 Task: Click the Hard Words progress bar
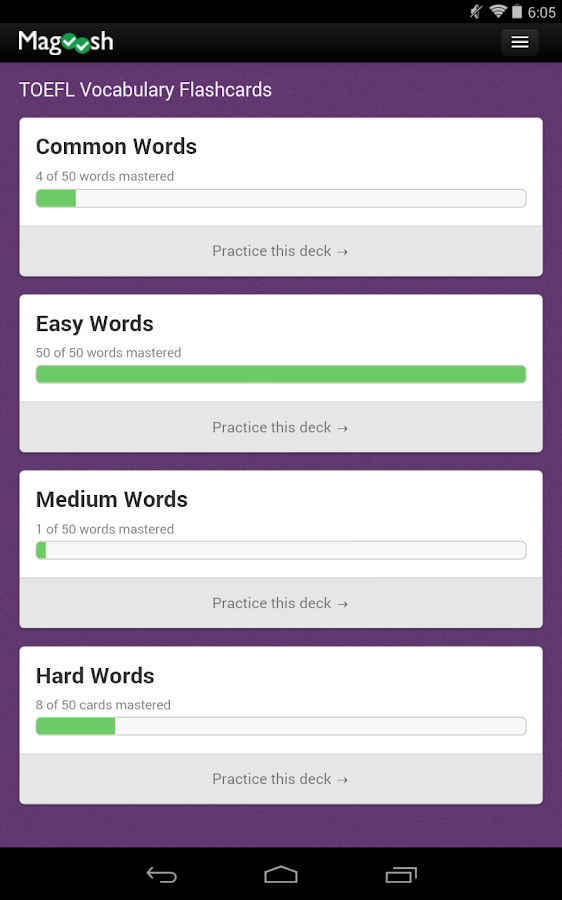[x=281, y=726]
